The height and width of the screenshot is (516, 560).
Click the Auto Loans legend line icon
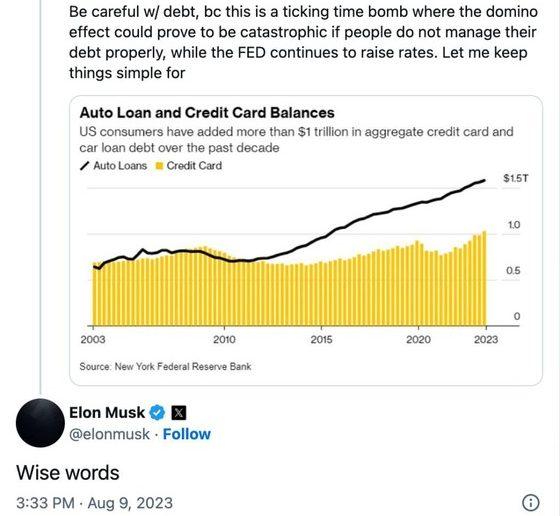[x=85, y=166]
